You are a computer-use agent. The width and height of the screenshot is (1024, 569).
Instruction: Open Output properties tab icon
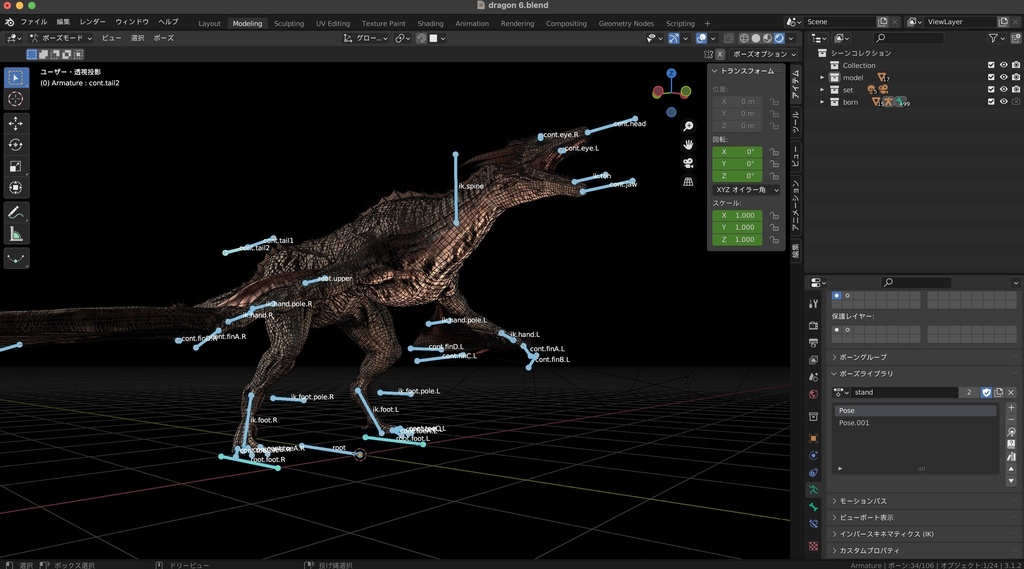tap(813, 342)
